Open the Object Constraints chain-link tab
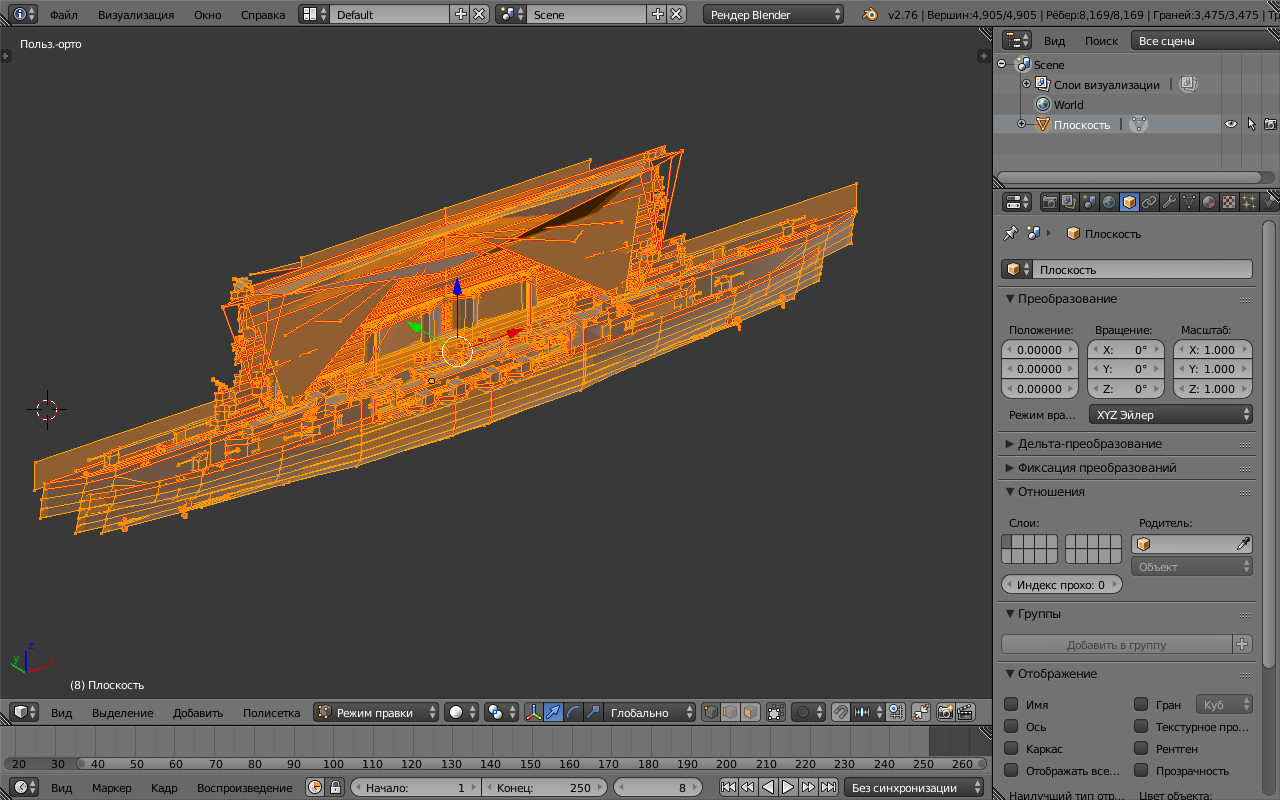The width and height of the screenshot is (1280, 800). (x=1149, y=202)
